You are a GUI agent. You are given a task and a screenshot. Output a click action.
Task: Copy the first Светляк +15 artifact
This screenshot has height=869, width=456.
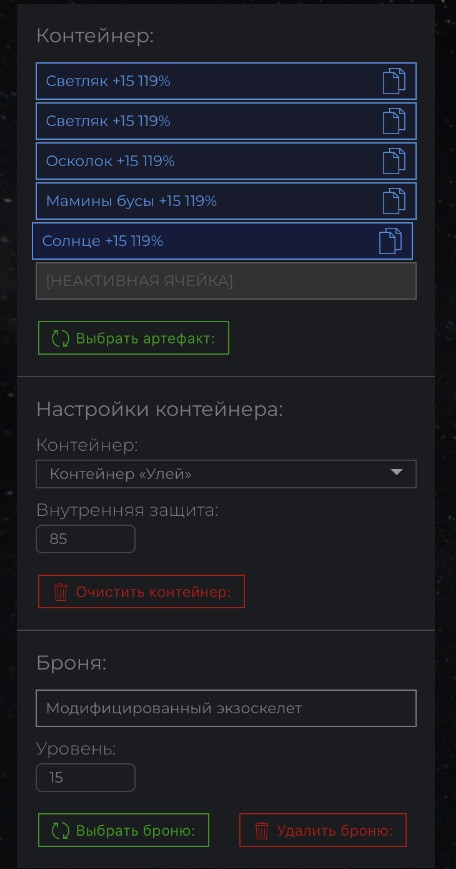click(x=394, y=81)
